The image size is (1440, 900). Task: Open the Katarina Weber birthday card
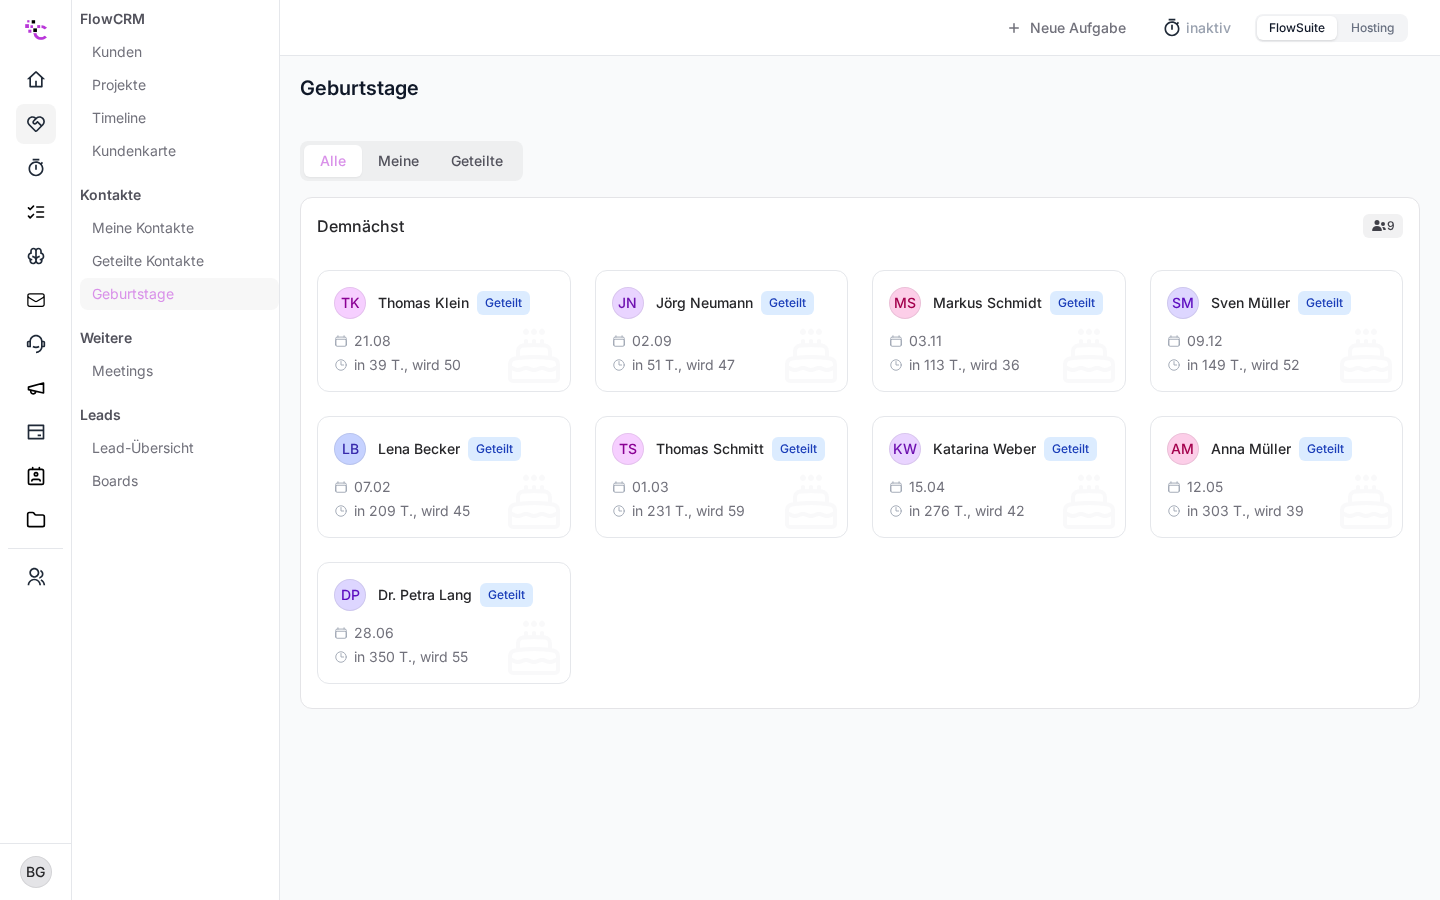(x=999, y=477)
